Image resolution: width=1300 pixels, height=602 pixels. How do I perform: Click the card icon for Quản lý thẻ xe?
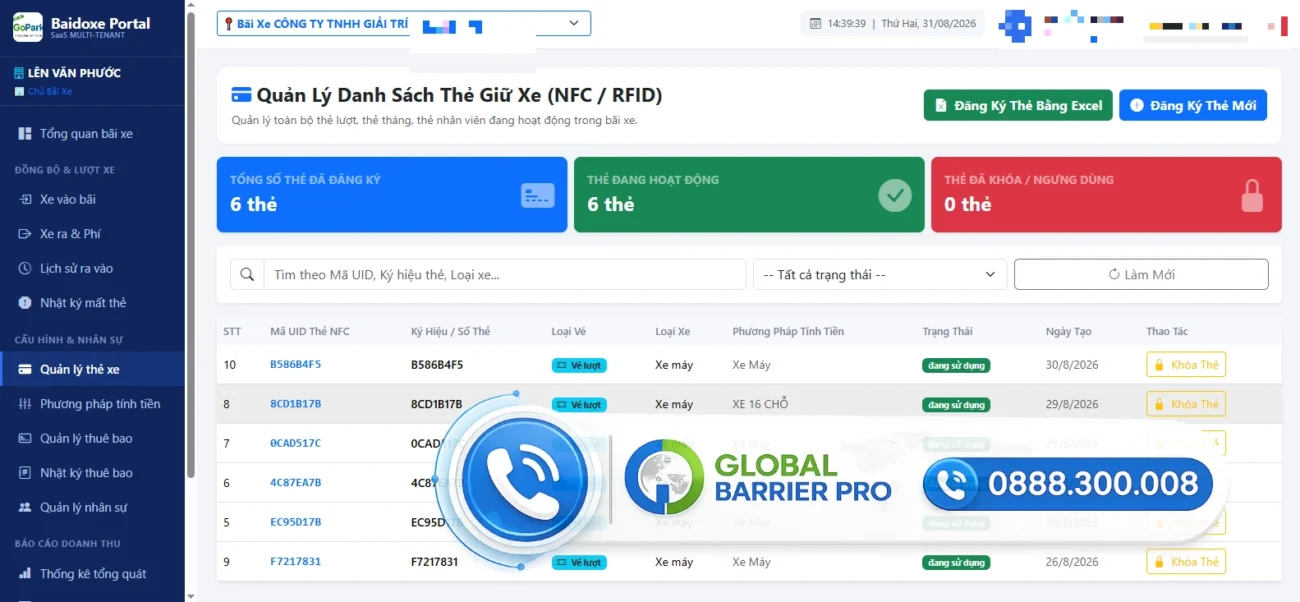[25, 369]
